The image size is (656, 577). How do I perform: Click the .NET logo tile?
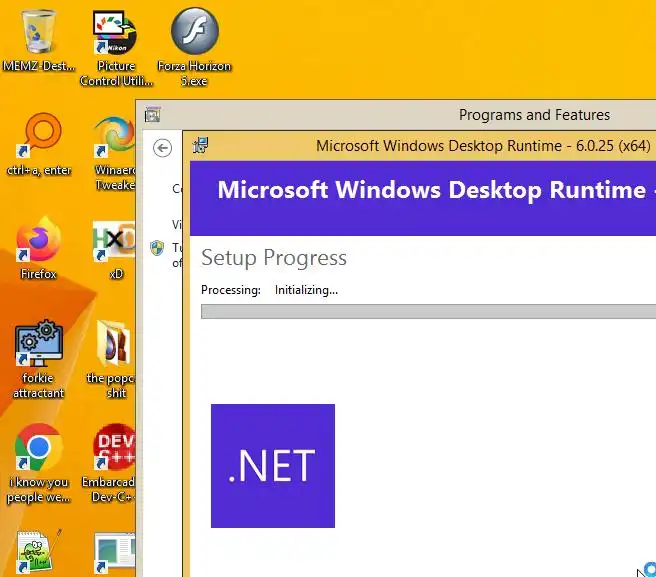273,466
